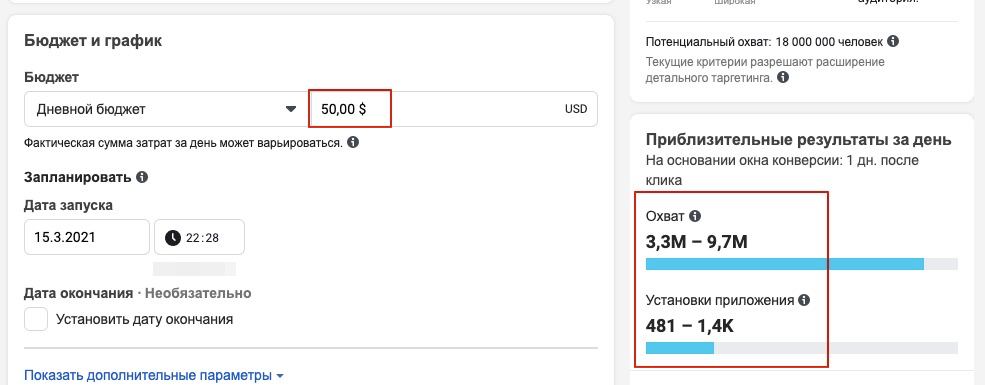Click info icon after детального таргетинга text
This screenshot has width=985, height=385.
click(783, 78)
